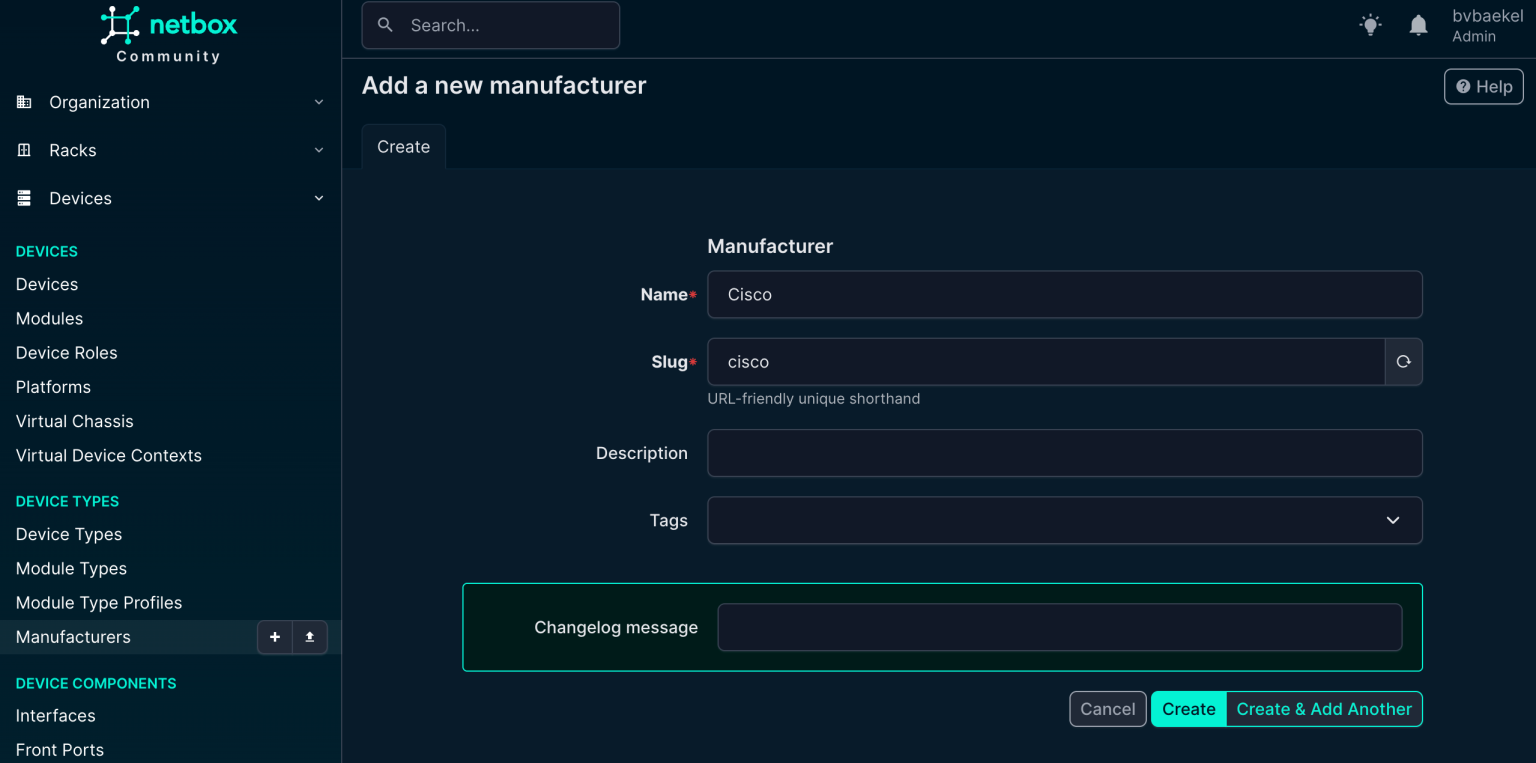Open notifications via the bell icon

[x=1418, y=24]
